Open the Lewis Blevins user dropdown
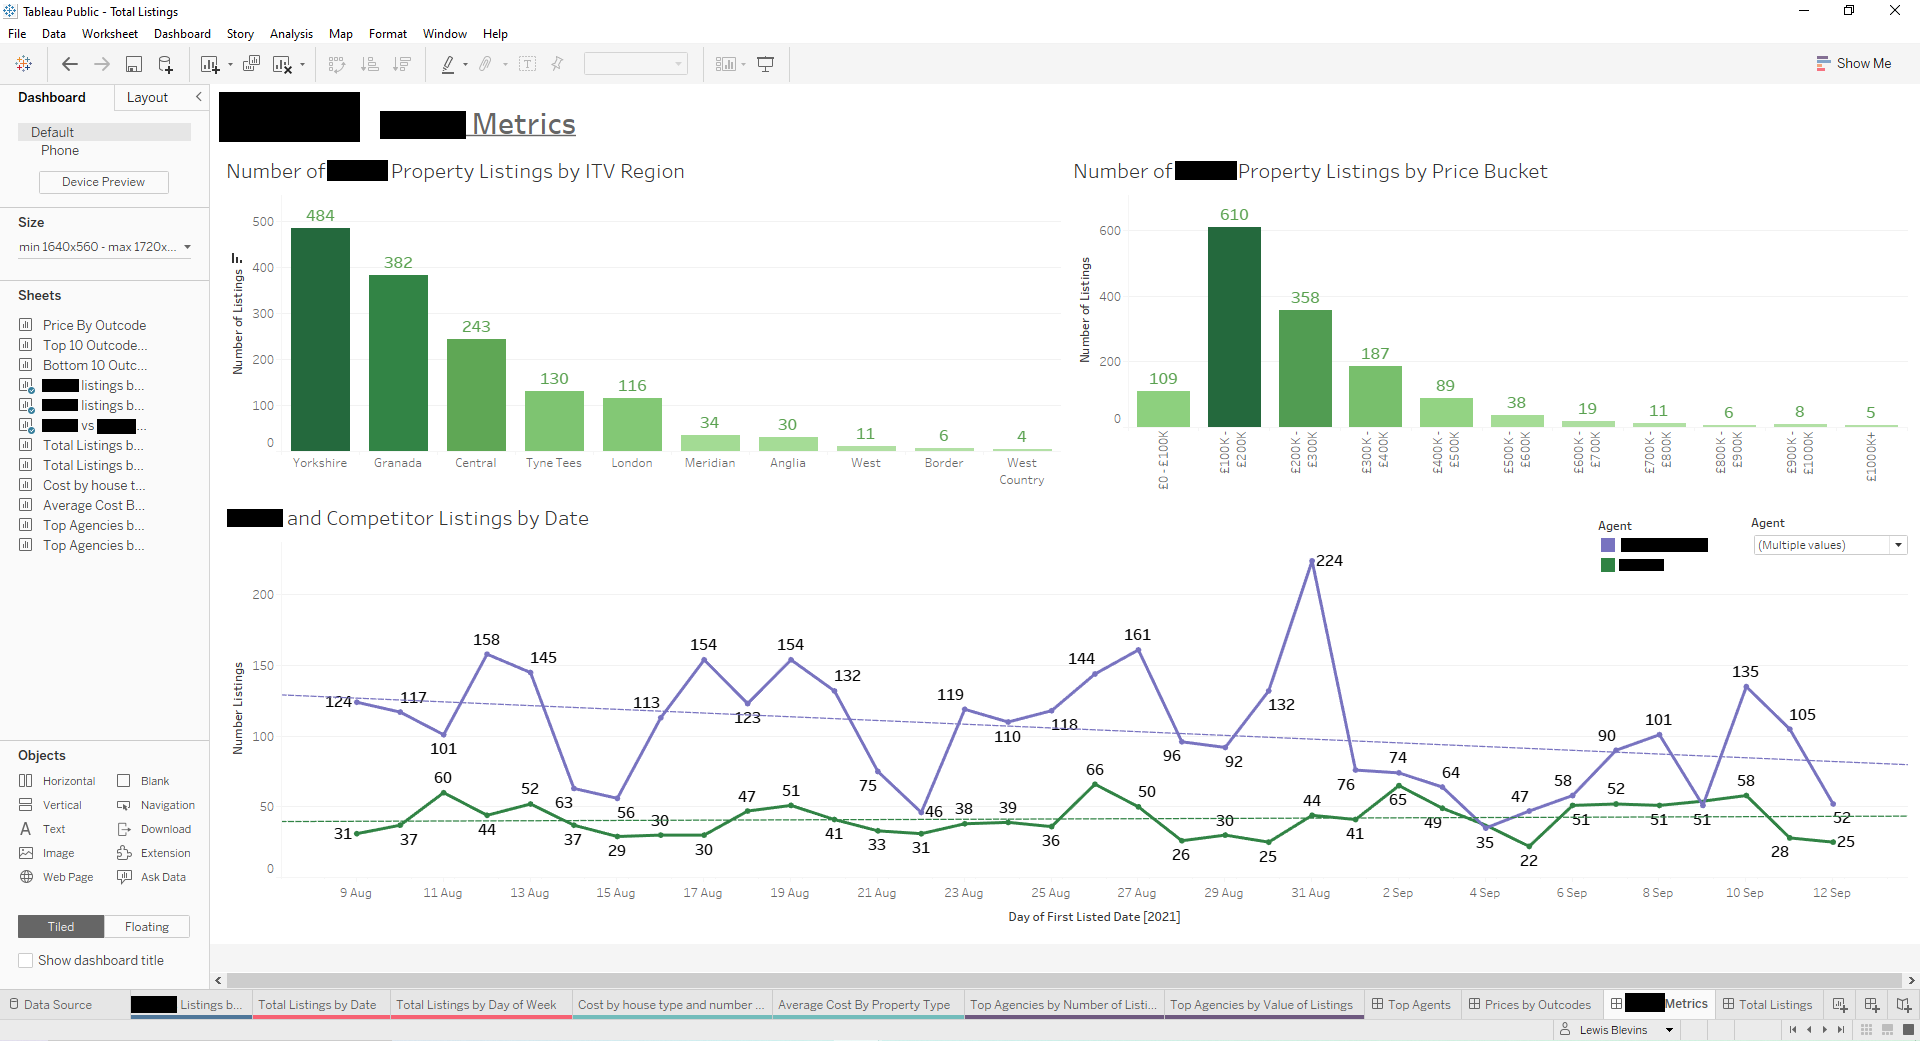 (1669, 1030)
